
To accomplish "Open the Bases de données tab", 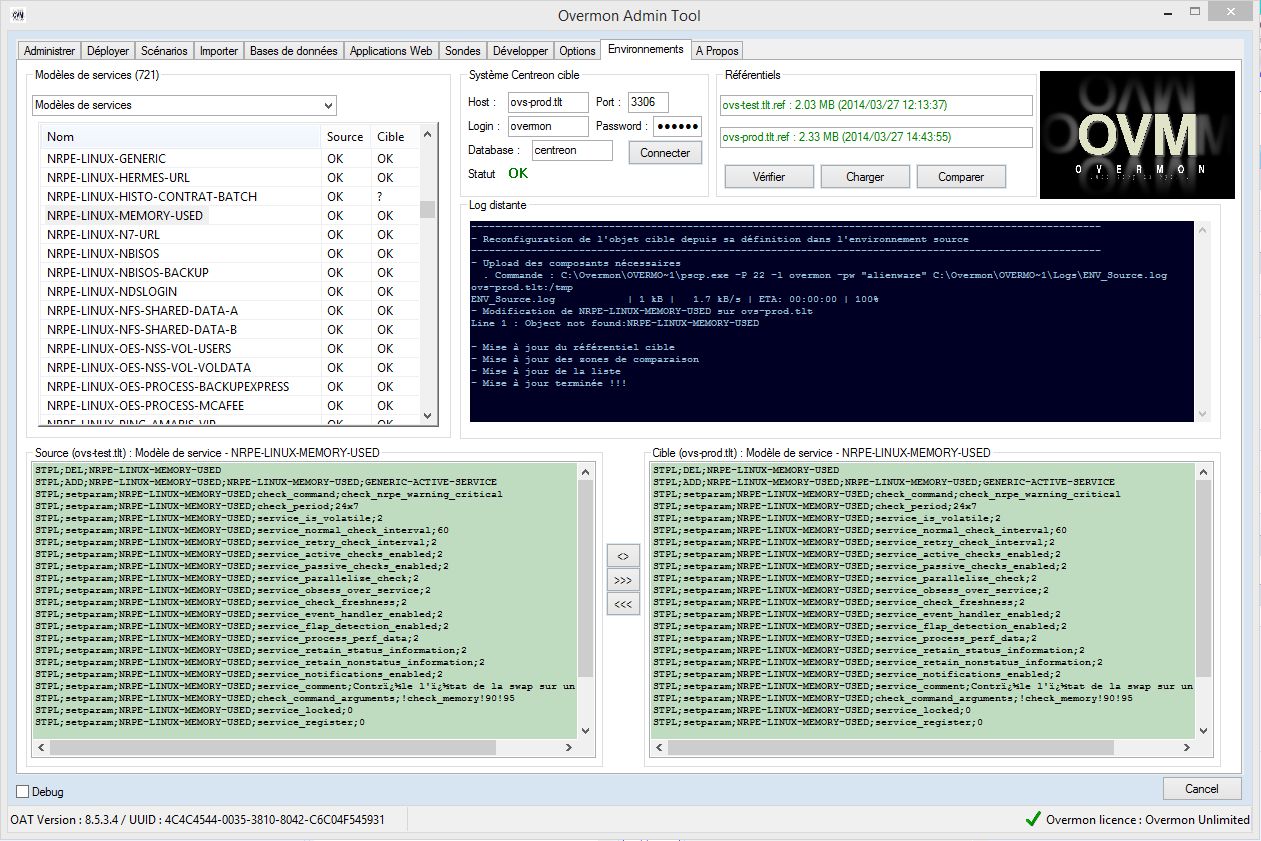I will [x=293, y=51].
